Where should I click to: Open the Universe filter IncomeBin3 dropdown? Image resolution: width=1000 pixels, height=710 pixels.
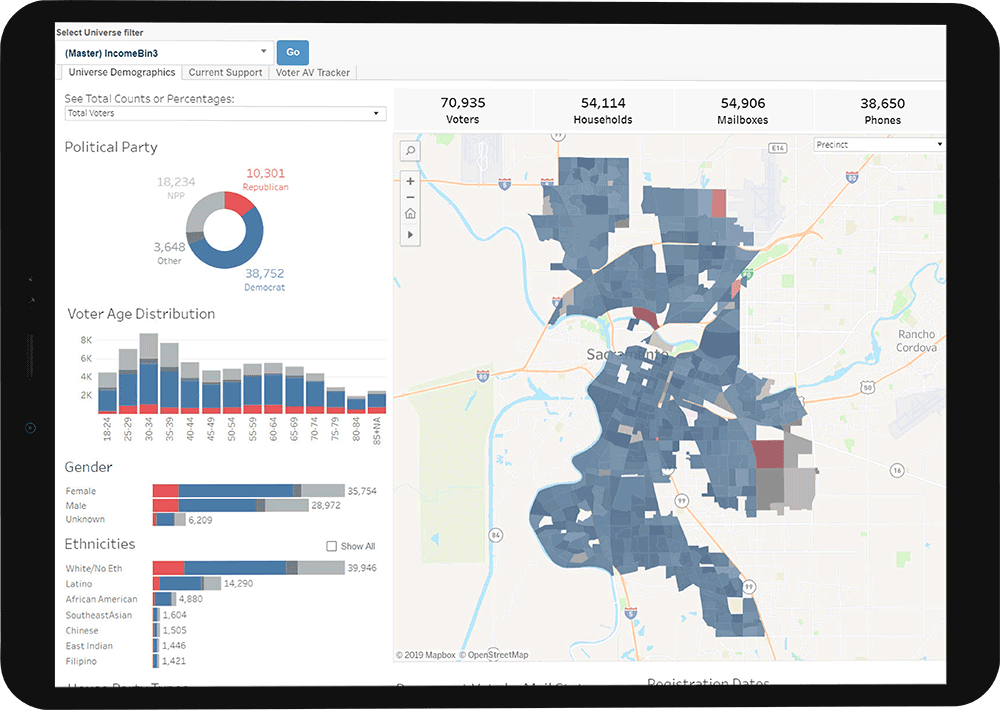click(165, 53)
